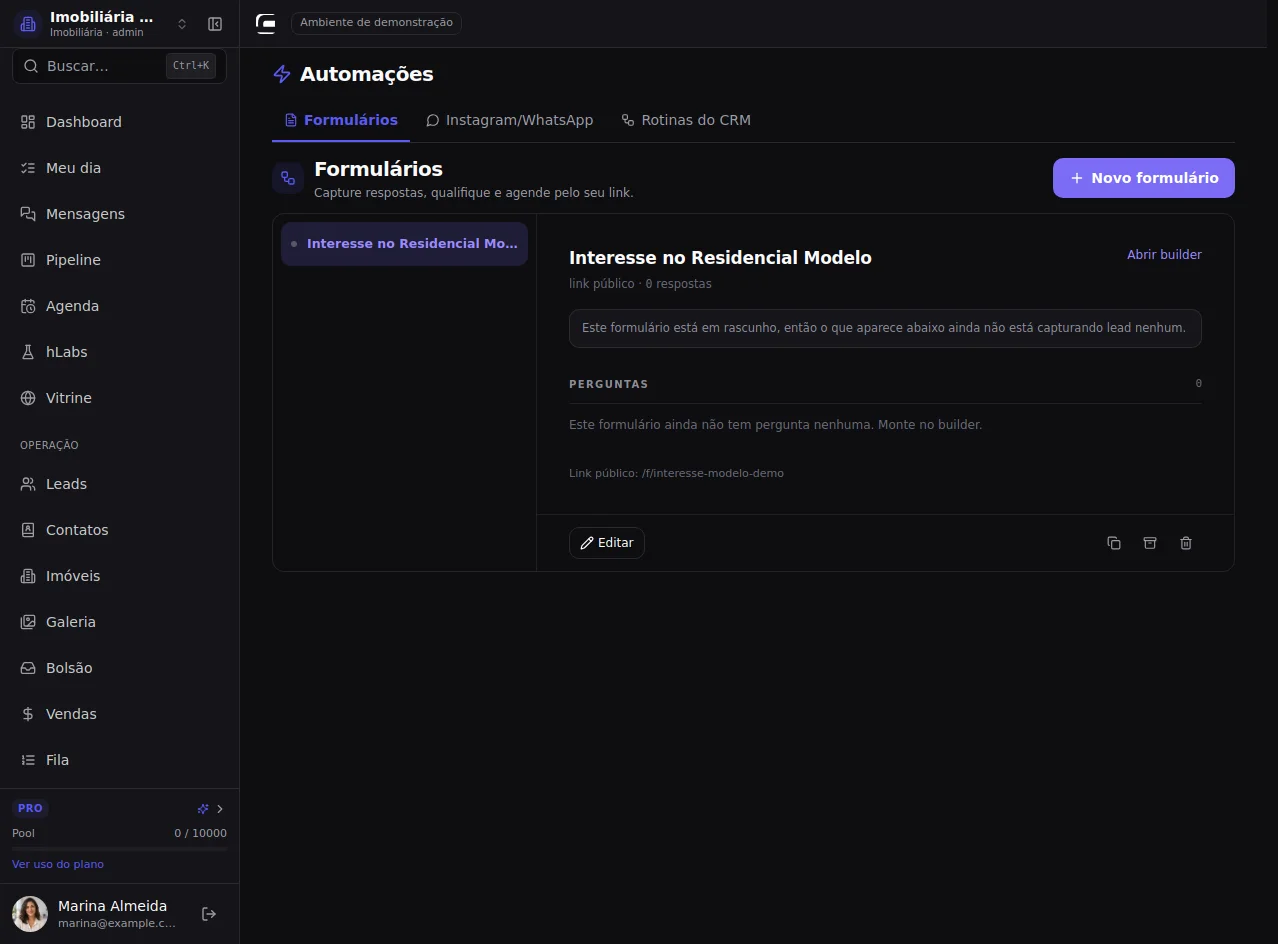This screenshot has height=944, width=1278.
Task: Click the Editar button
Action: pyautogui.click(x=607, y=543)
